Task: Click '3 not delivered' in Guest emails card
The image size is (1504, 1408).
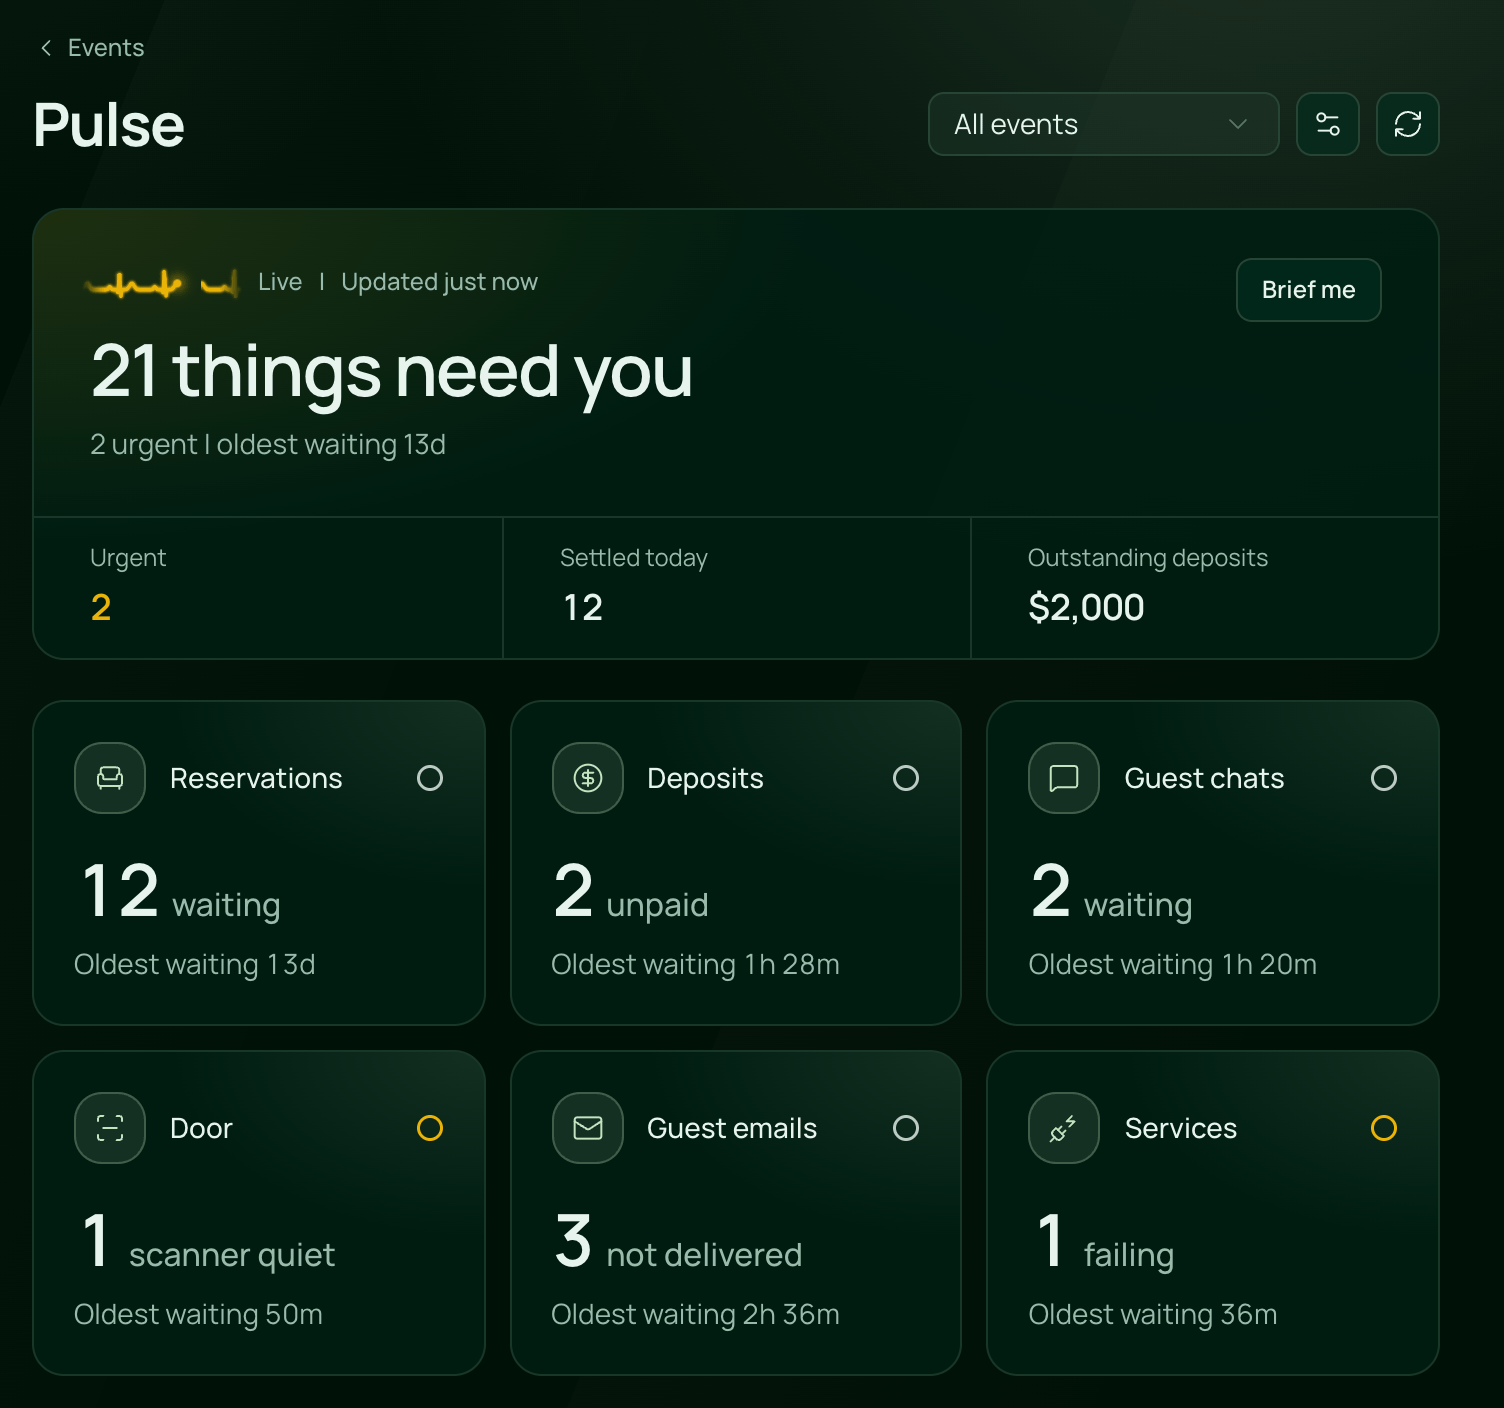Action: (x=679, y=1242)
